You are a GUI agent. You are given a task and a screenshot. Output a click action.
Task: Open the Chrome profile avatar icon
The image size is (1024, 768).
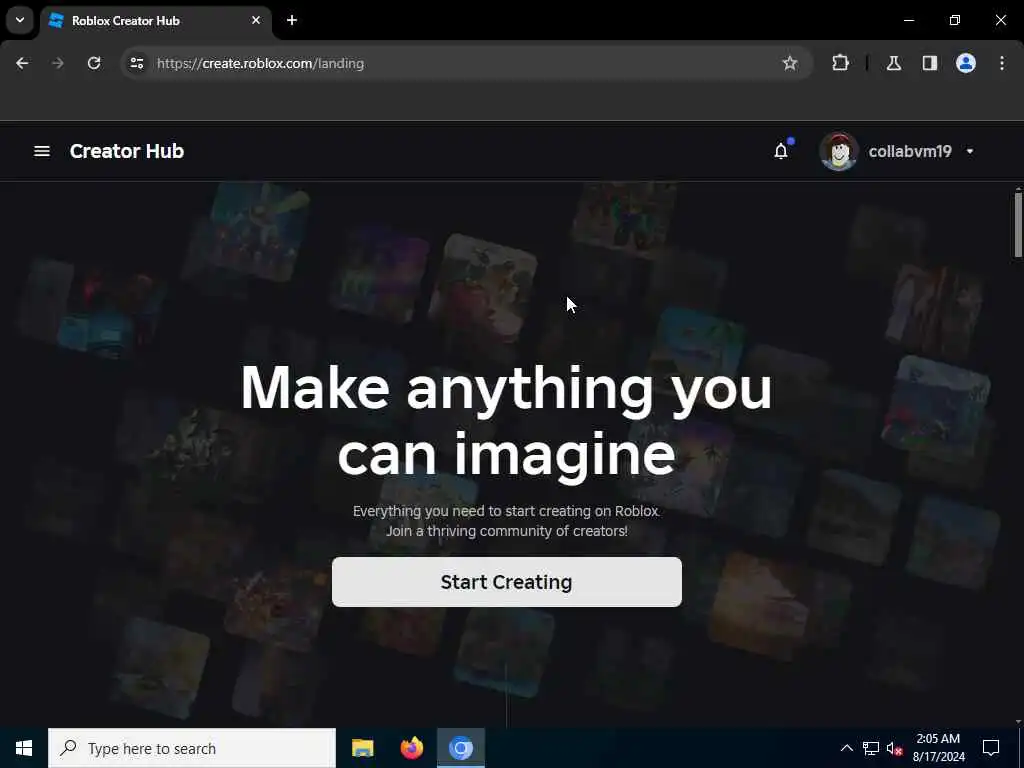click(966, 63)
